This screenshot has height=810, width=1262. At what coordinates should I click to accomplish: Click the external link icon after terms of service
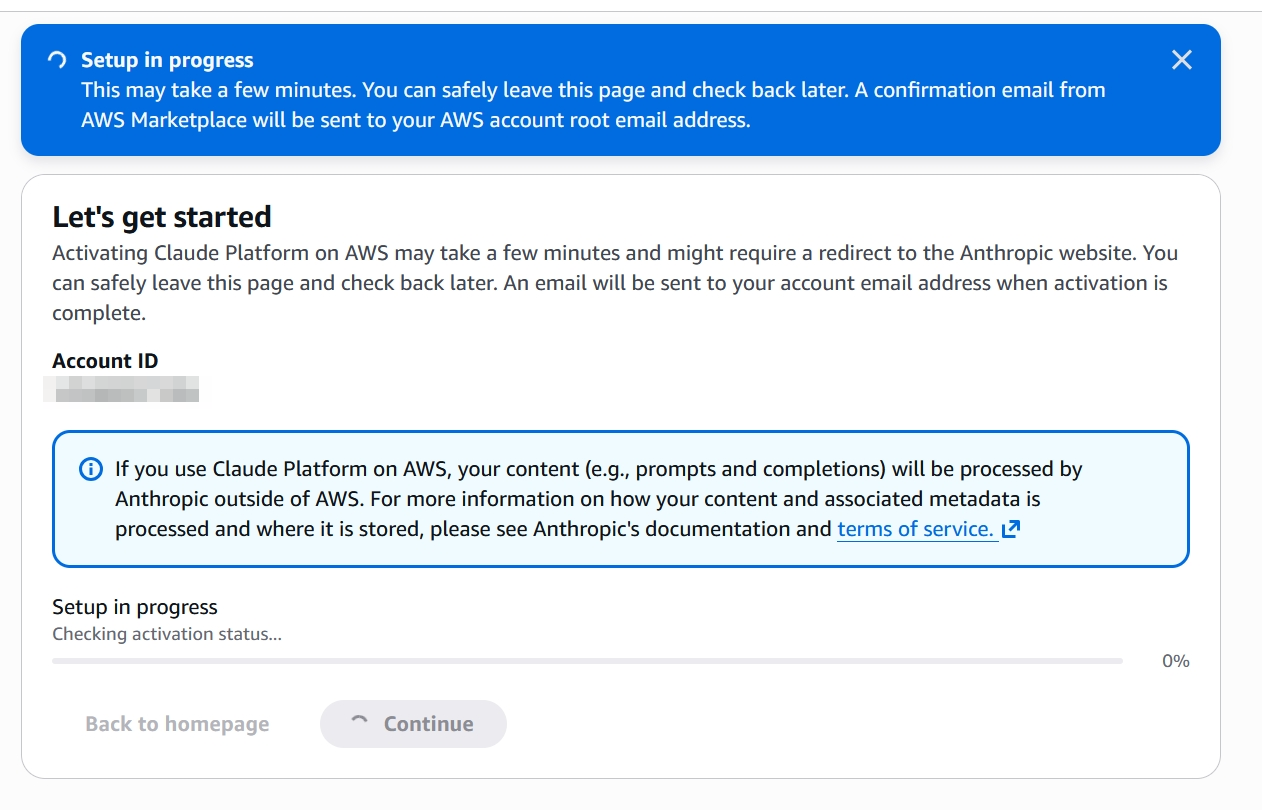[1010, 529]
